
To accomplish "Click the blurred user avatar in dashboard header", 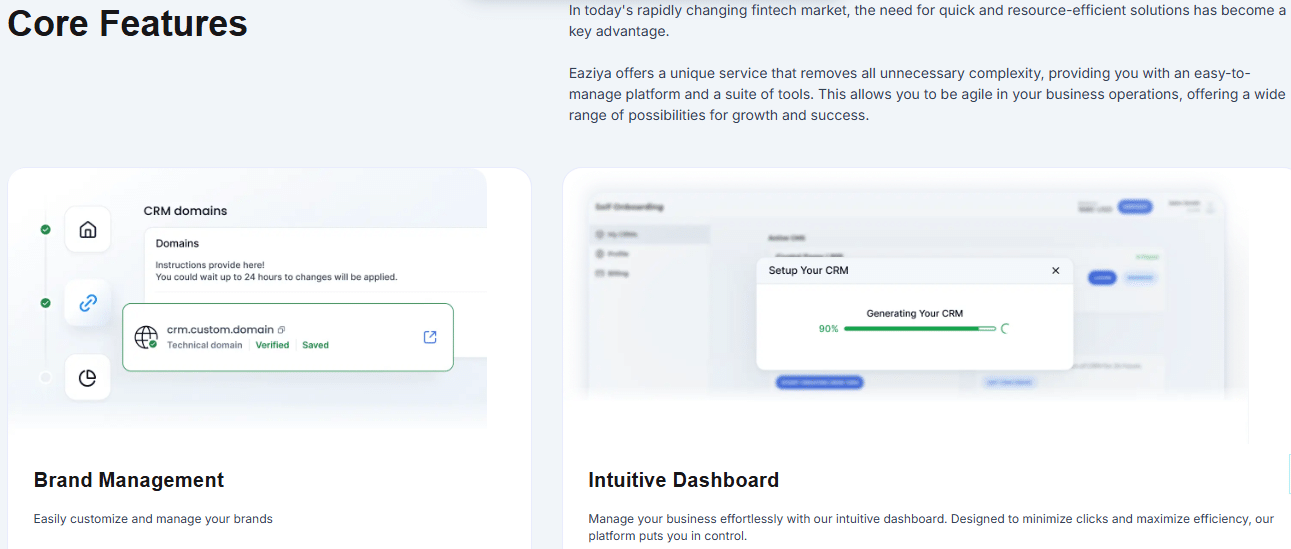I will [1211, 207].
